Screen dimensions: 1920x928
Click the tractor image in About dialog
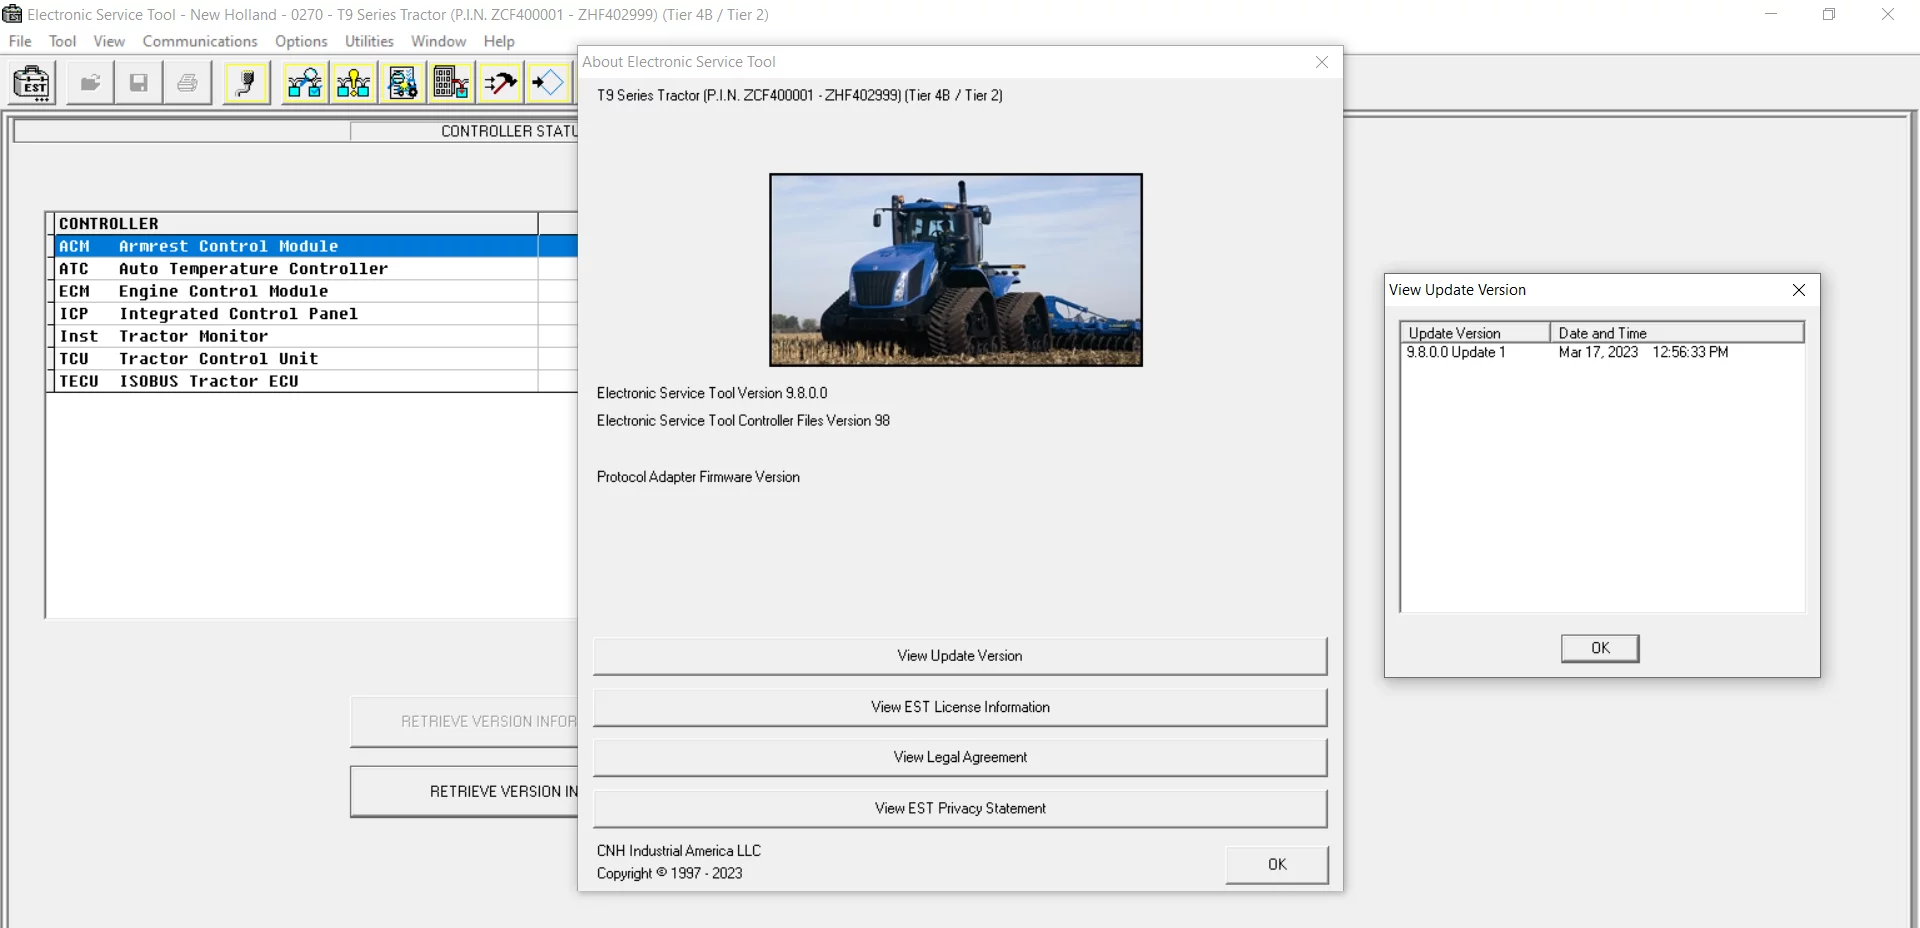(955, 270)
